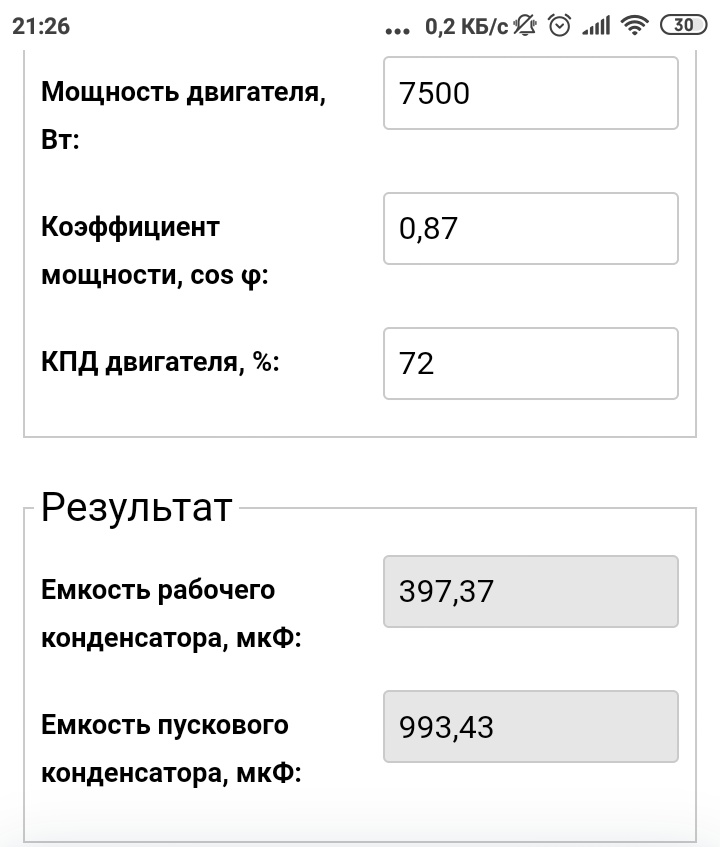Click the start capacitor result 993,43
Screen dimensions: 720x847
[530, 726]
